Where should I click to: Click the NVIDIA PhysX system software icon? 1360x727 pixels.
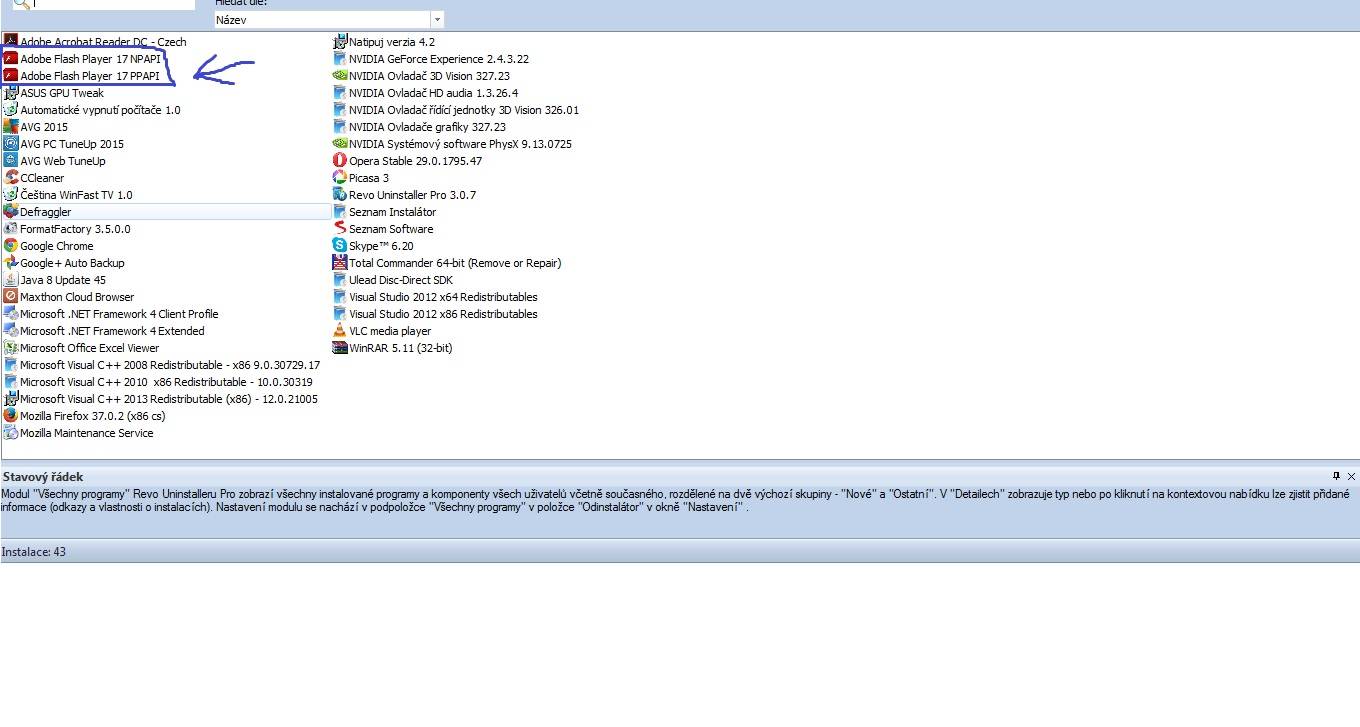tap(340, 144)
